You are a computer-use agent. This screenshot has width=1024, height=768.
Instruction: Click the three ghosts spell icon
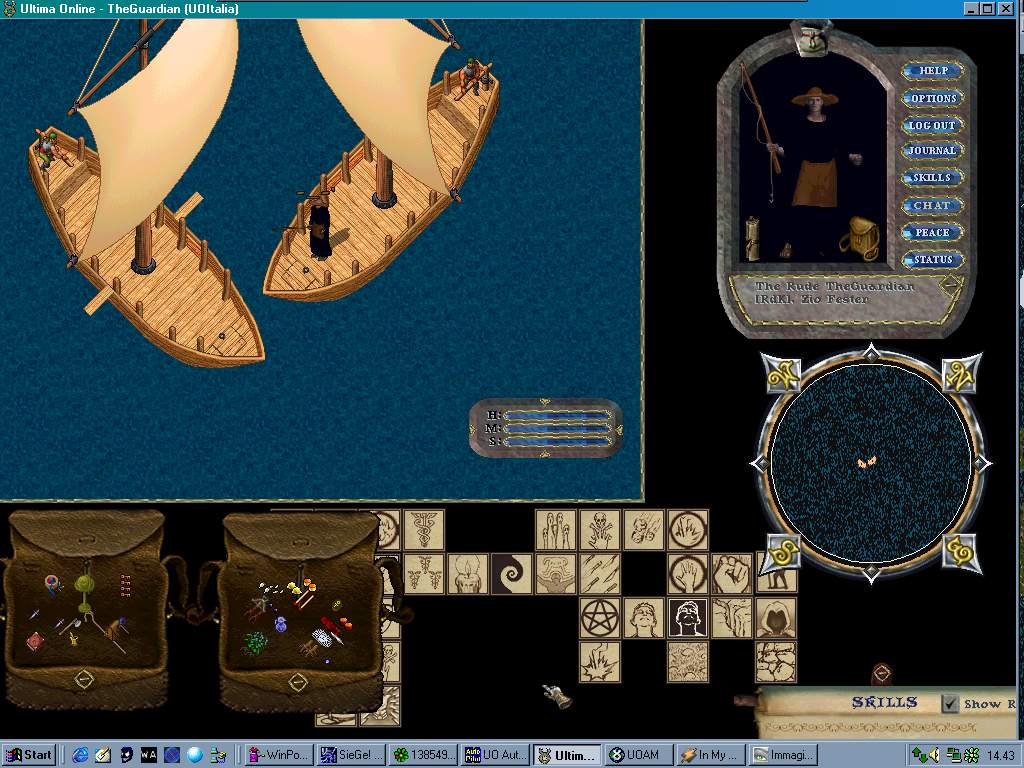pos(556,530)
